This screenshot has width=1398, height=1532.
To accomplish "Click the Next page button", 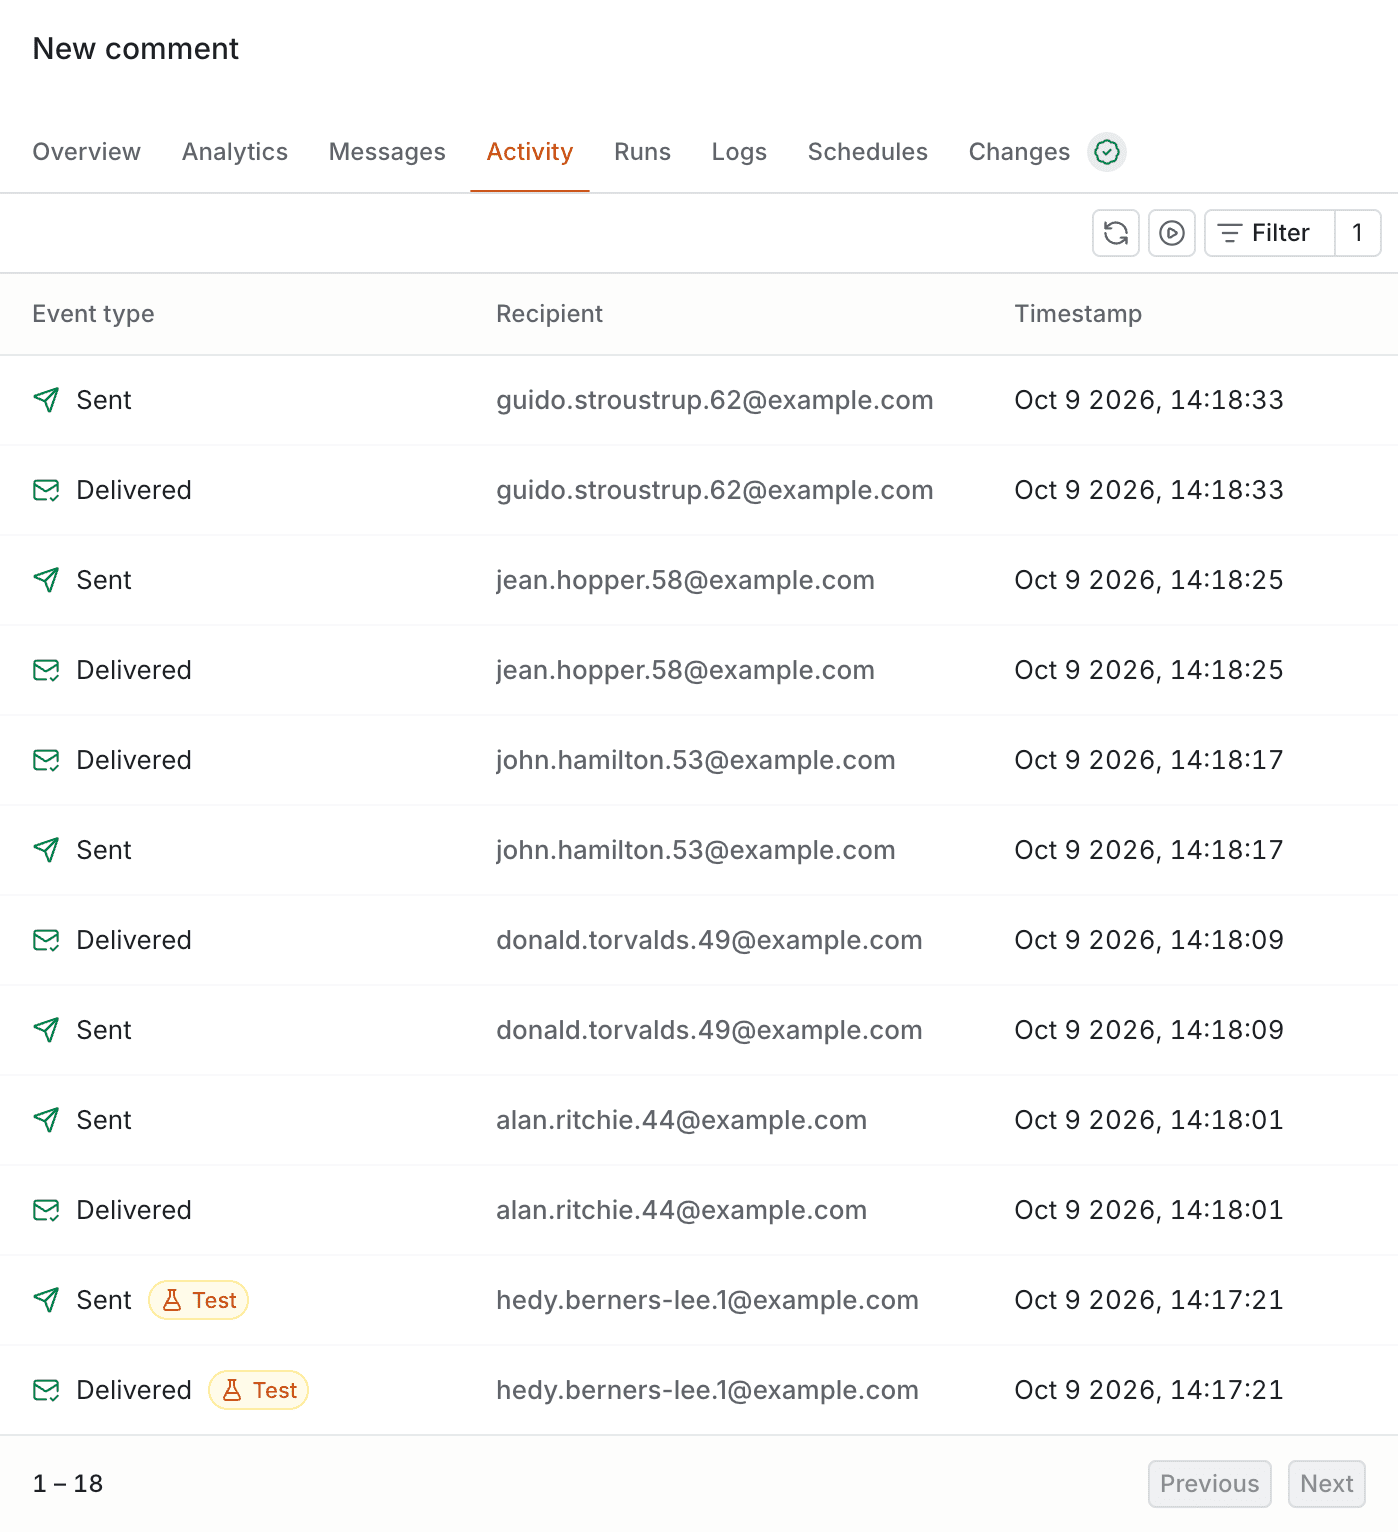I will [x=1327, y=1484].
